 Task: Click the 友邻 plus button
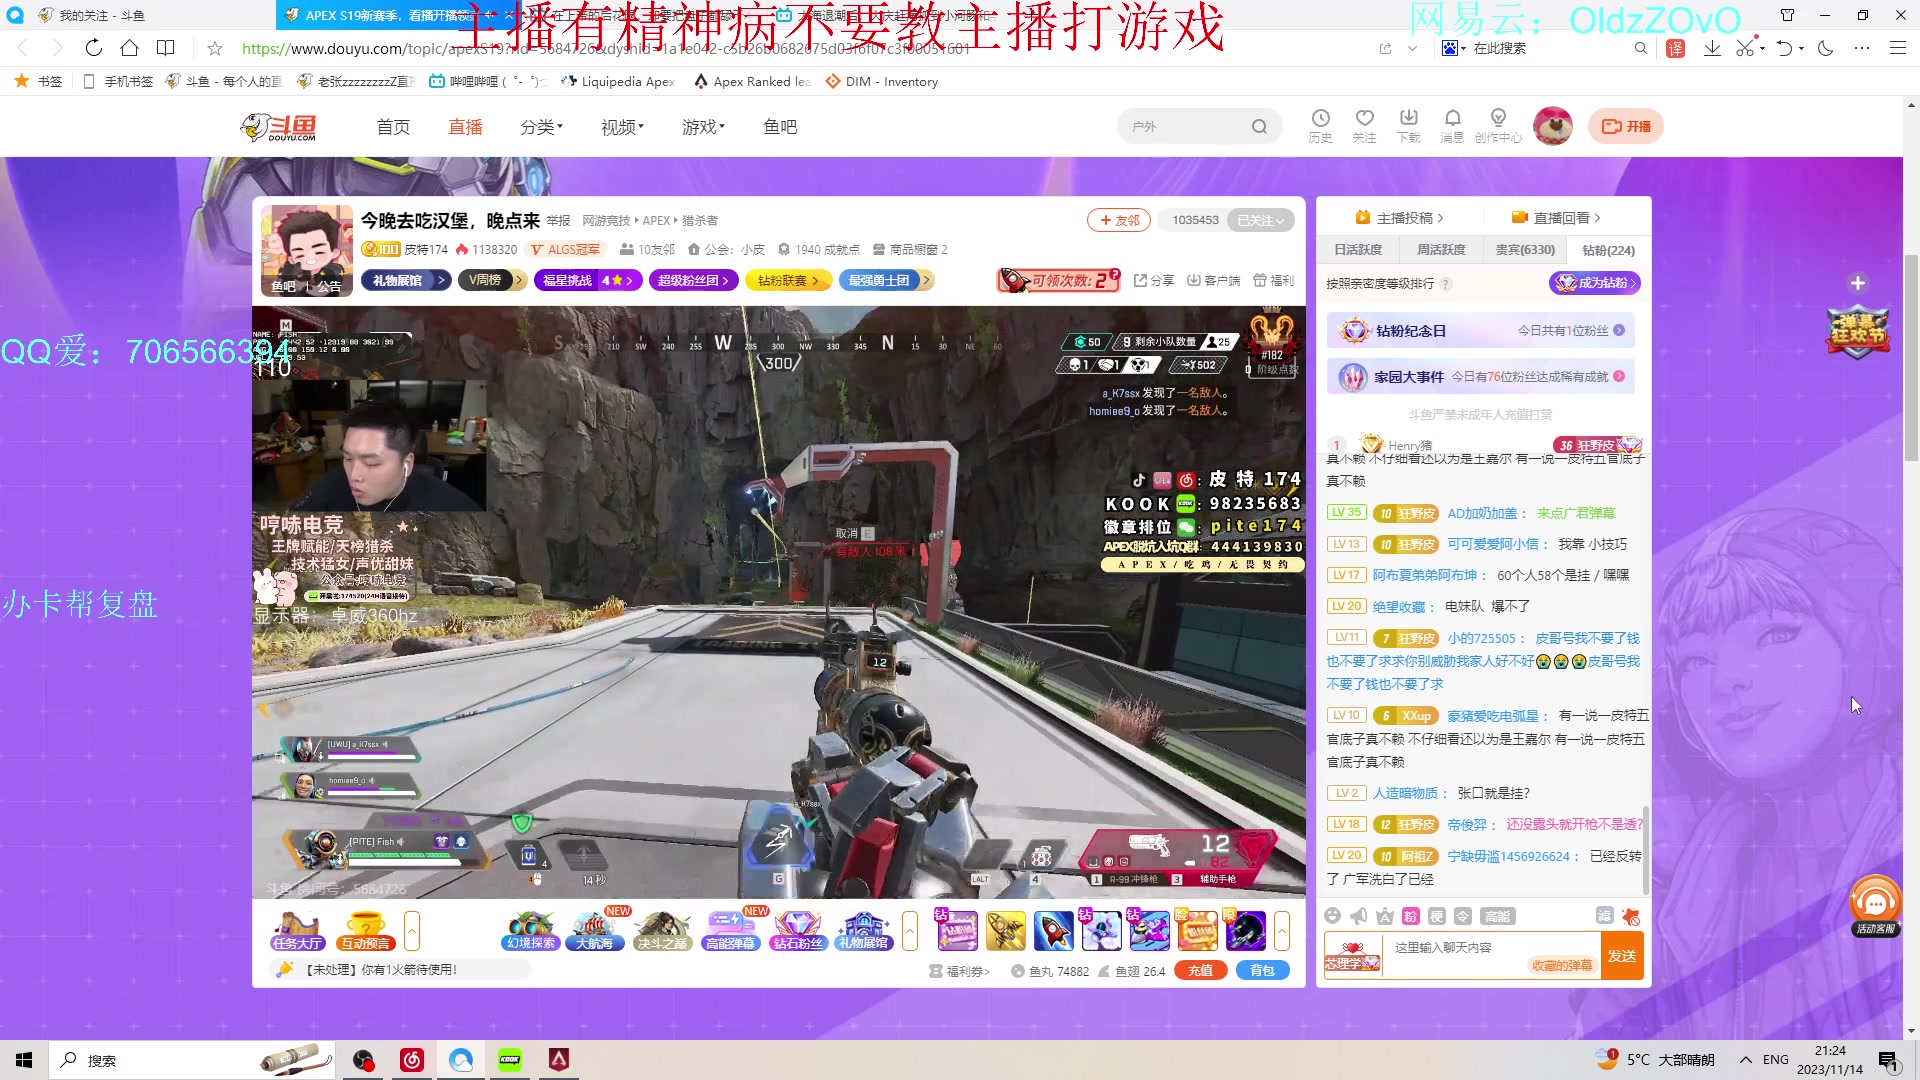(x=1119, y=220)
